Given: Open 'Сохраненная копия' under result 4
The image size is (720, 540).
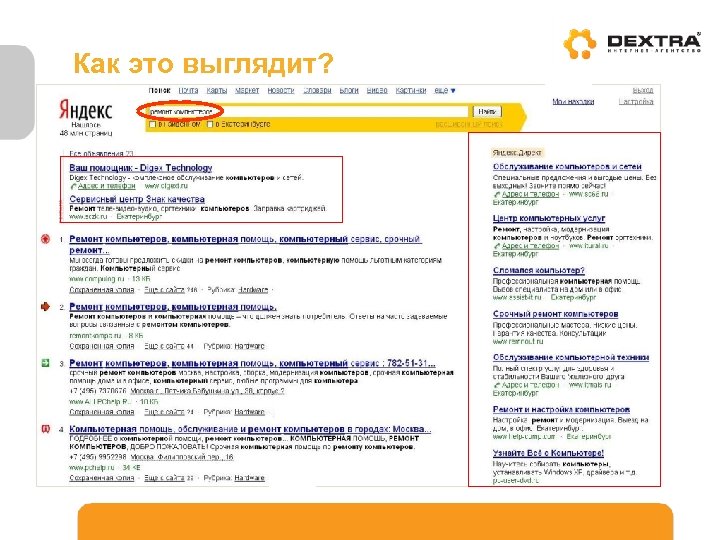Looking at the screenshot, I should tap(101, 478).
